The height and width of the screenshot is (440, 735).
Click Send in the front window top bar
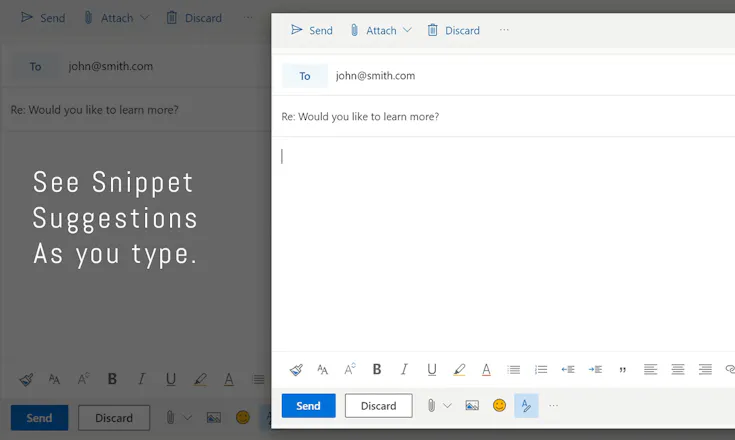click(x=312, y=30)
